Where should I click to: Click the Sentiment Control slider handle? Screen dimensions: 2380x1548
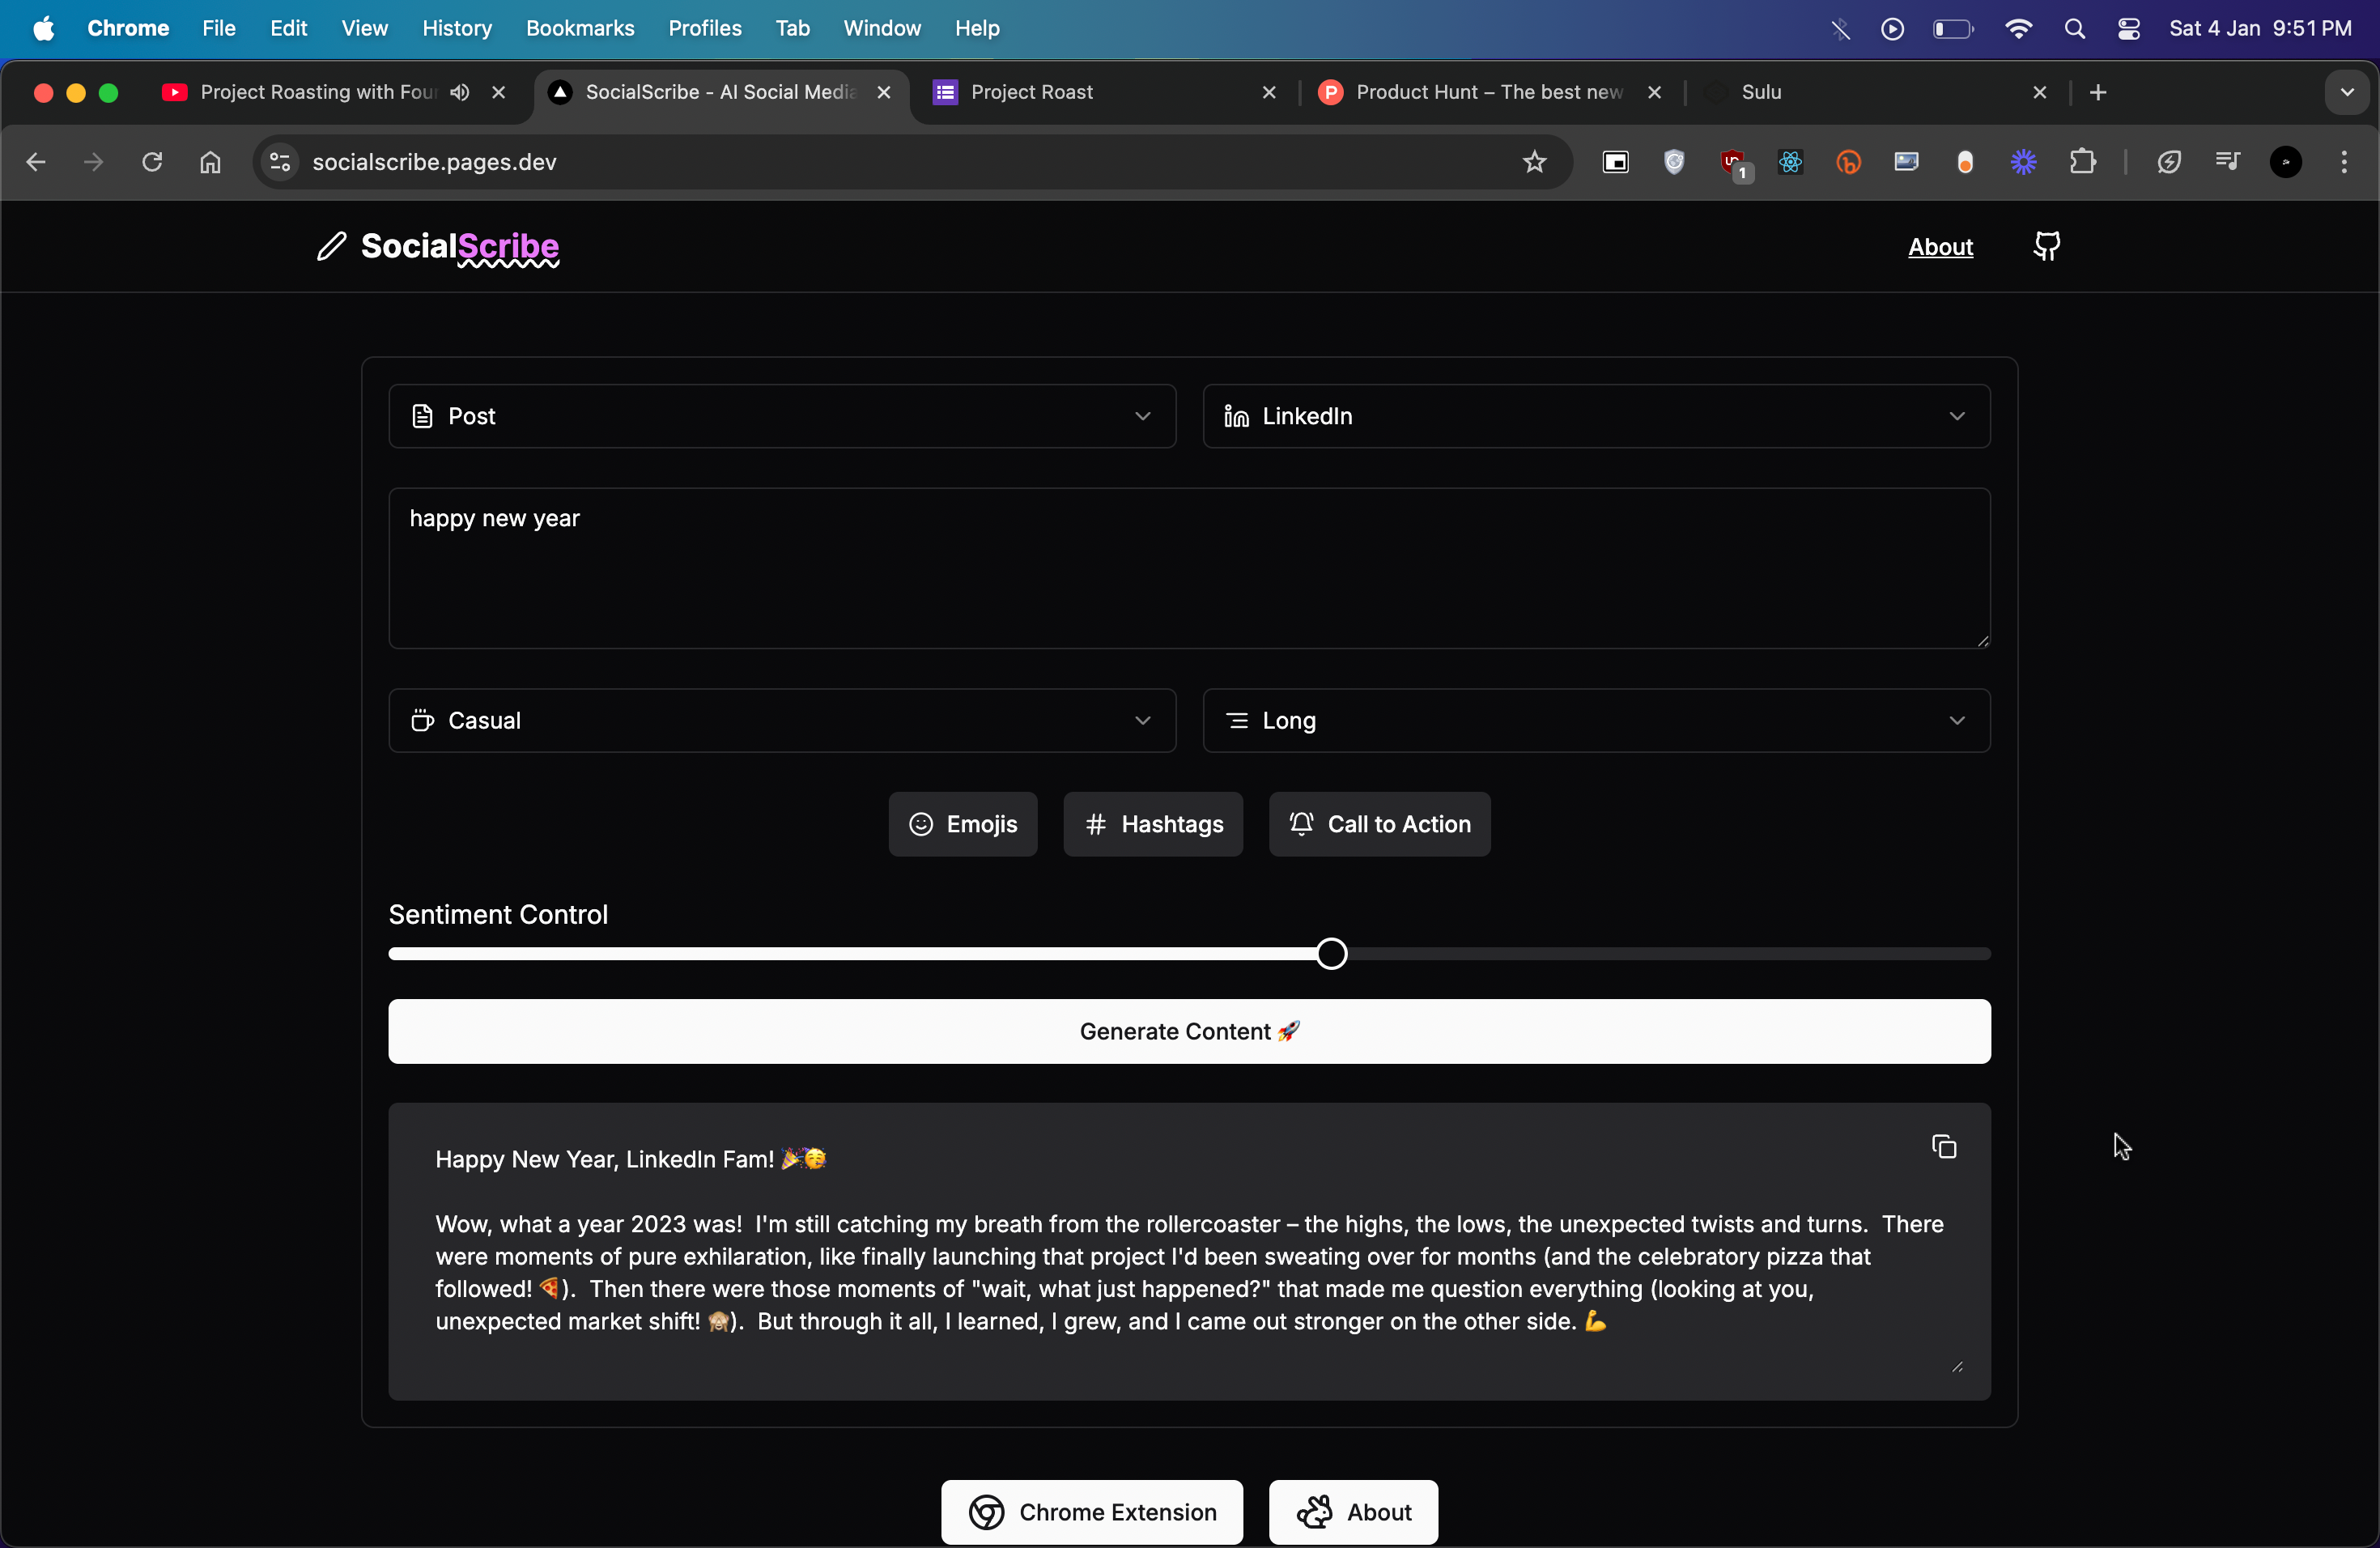[1331, 954]
